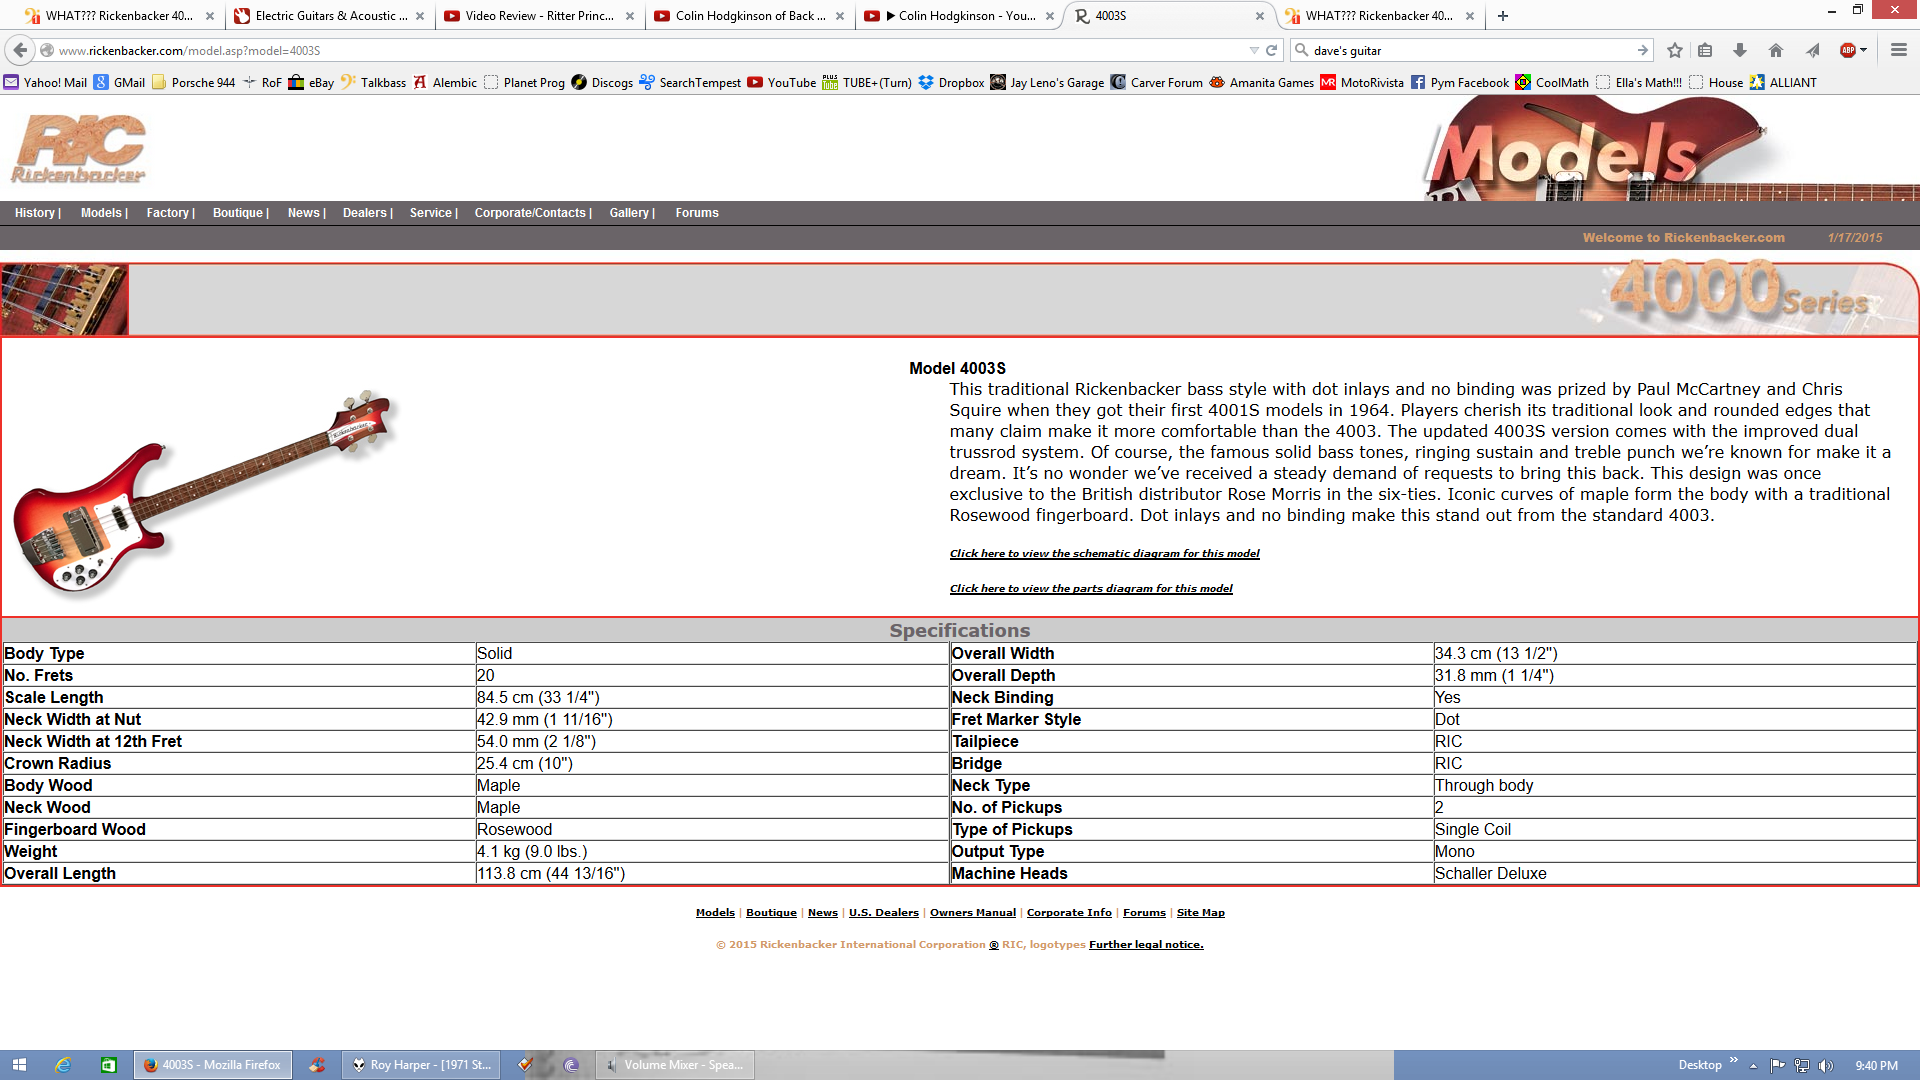Click the send/share paper-plane icon
Screen dimensions: 1920x1080
(x=1812, y=50)
